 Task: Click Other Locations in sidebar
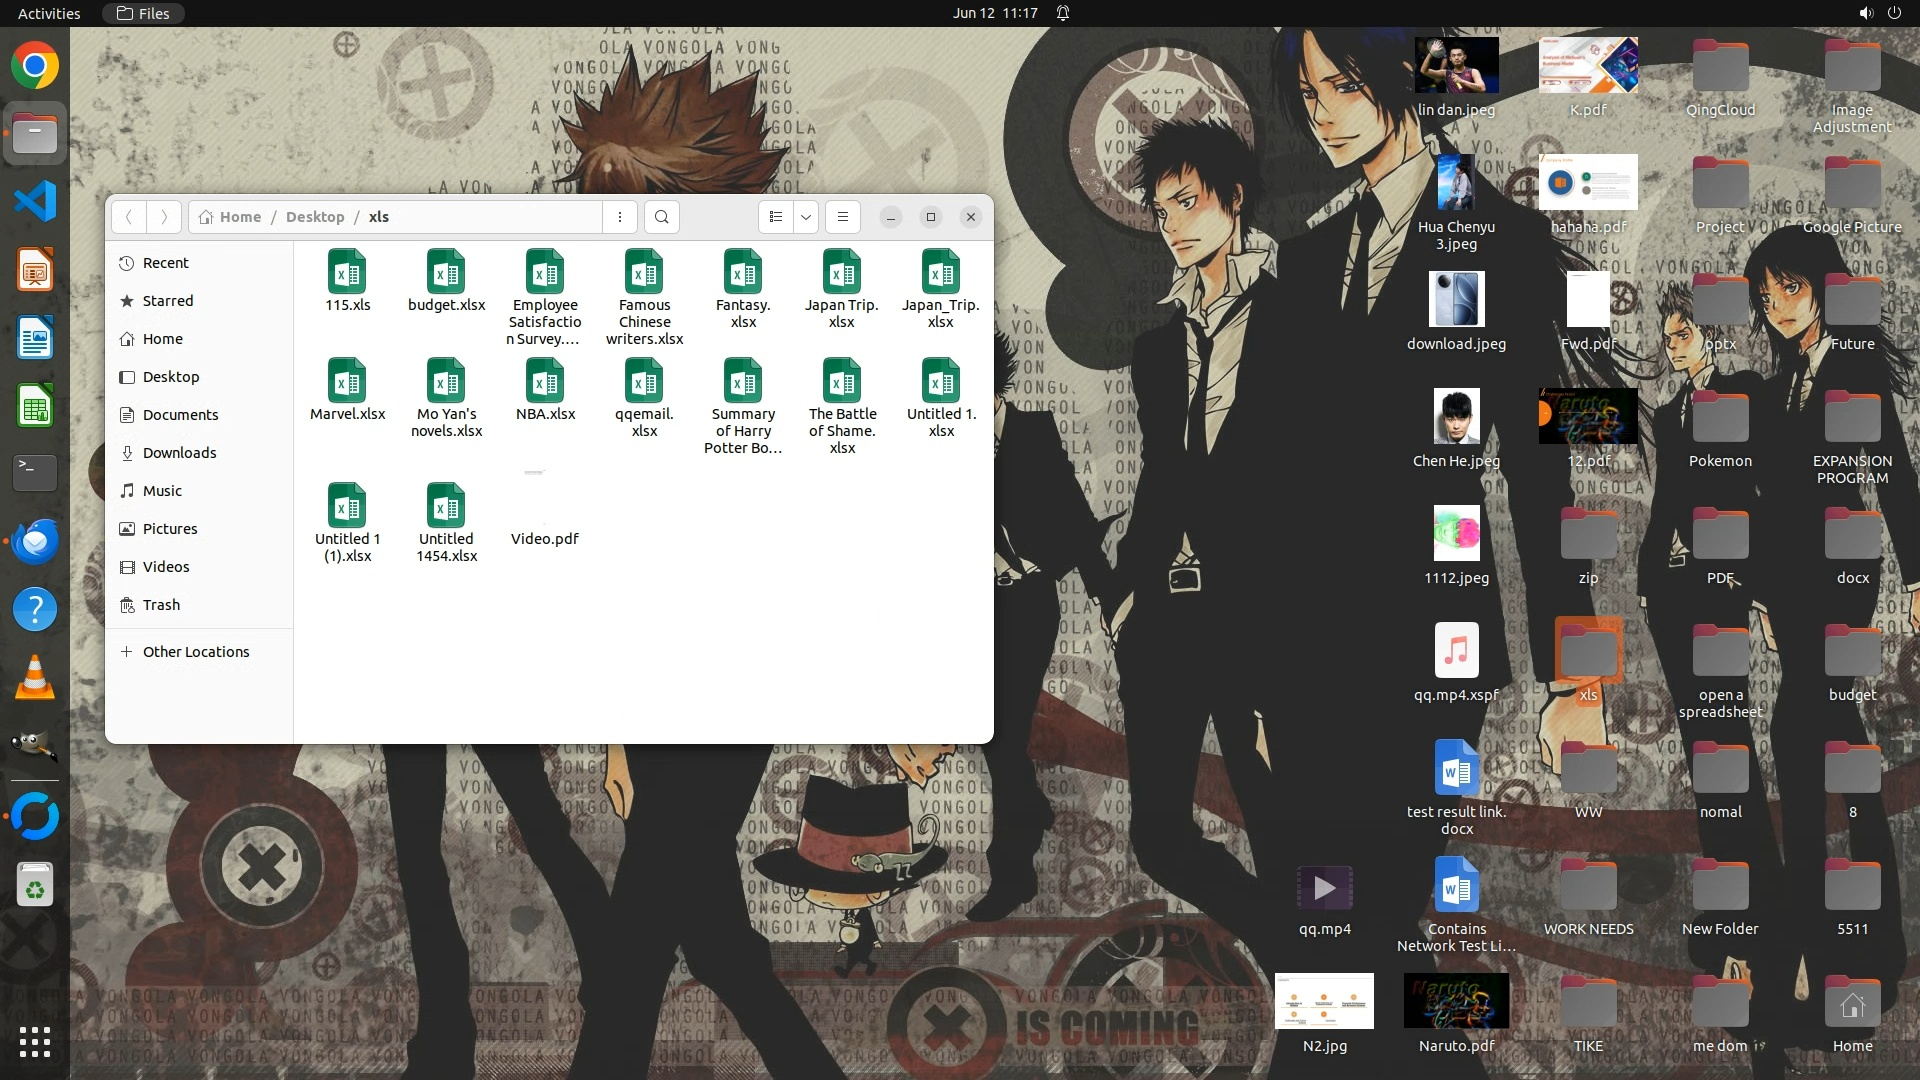[196, 652]
